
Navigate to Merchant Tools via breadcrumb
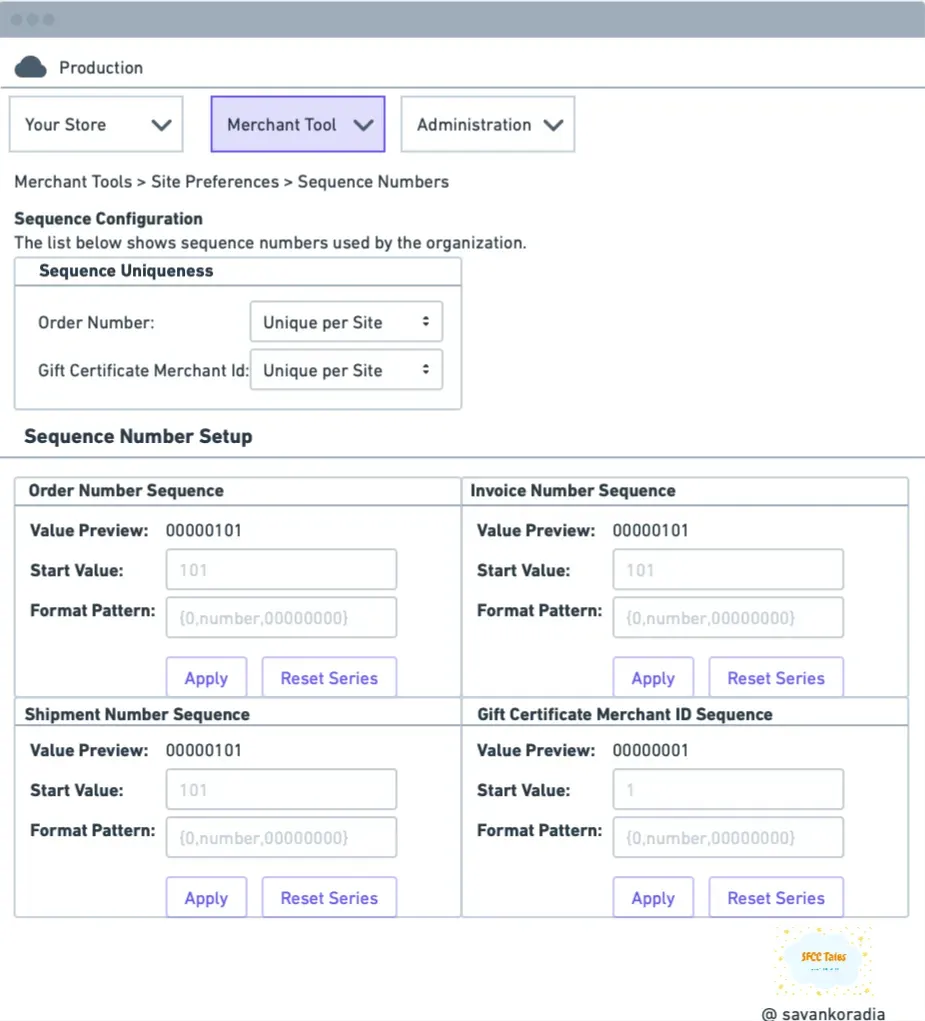click(73, 182)
